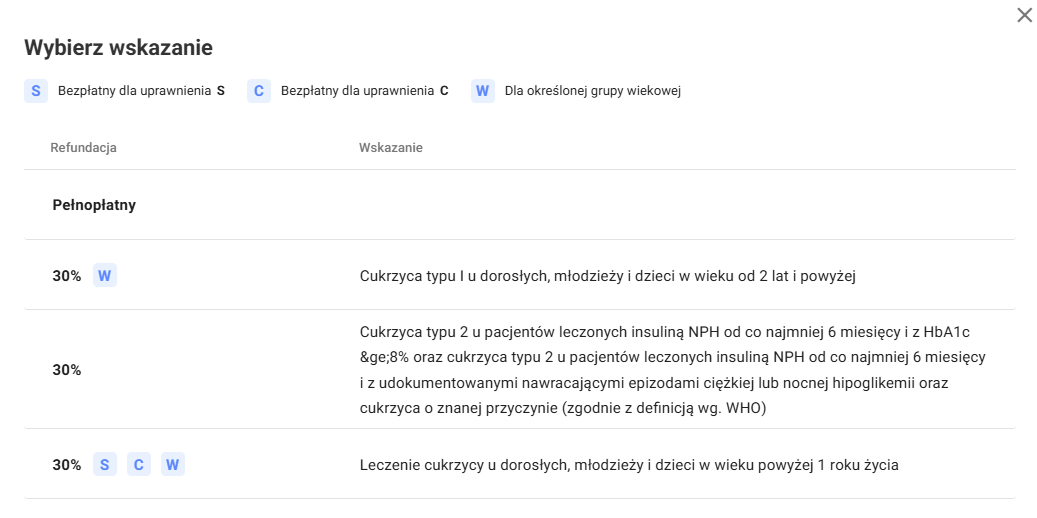Click C badge in the last row

(139, 465)
